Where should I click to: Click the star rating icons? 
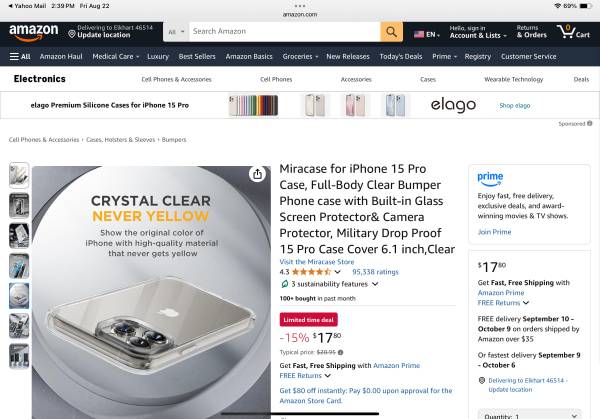tap(311, 271)
